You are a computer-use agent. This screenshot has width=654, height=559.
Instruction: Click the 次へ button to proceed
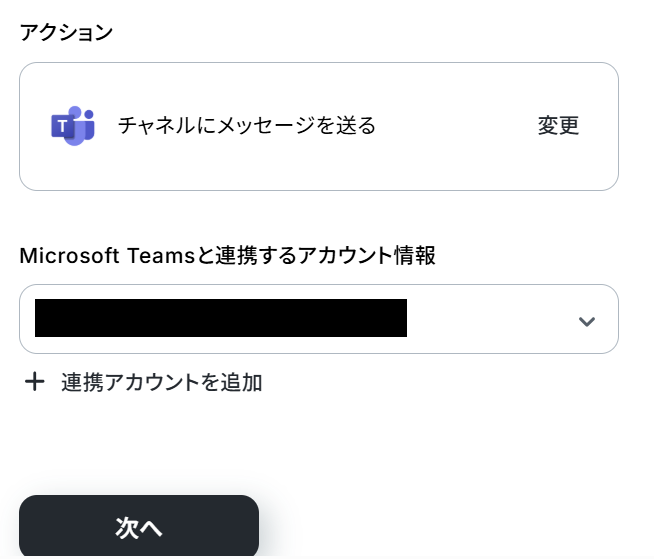[x=139, y=526]
